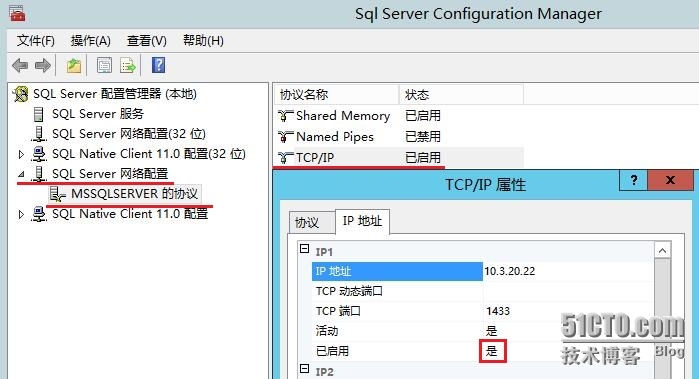Open the 查看(V) menu
Screen dimensions: 699x379
point(147,41)
